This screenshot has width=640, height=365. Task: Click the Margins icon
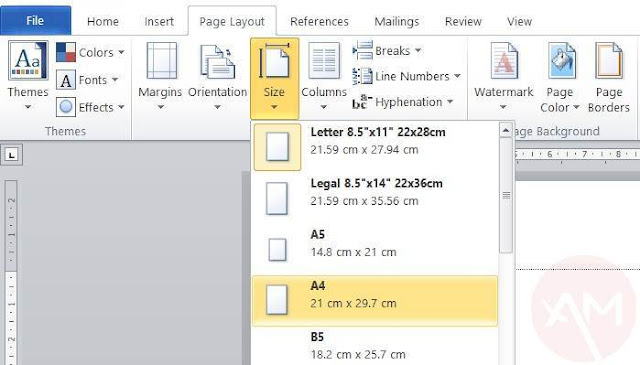pos(162,60)
